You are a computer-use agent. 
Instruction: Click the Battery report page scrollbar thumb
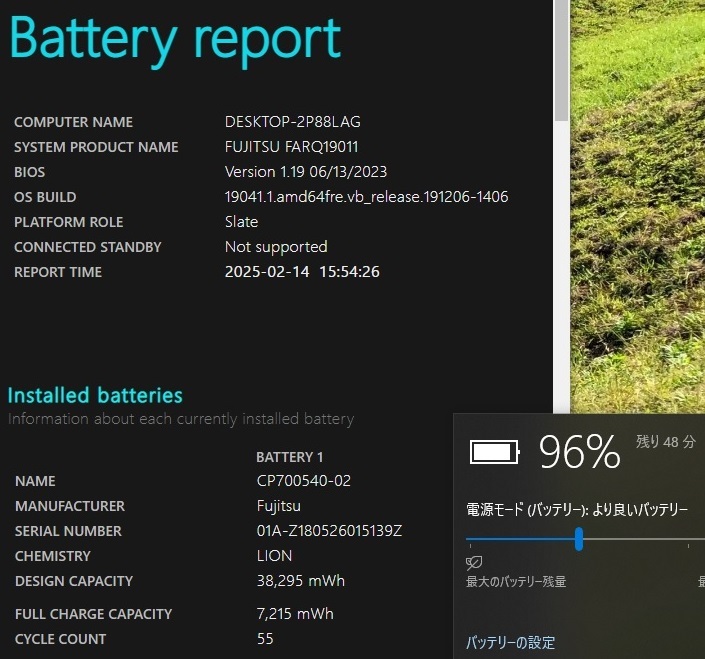[x=561, y=61]
